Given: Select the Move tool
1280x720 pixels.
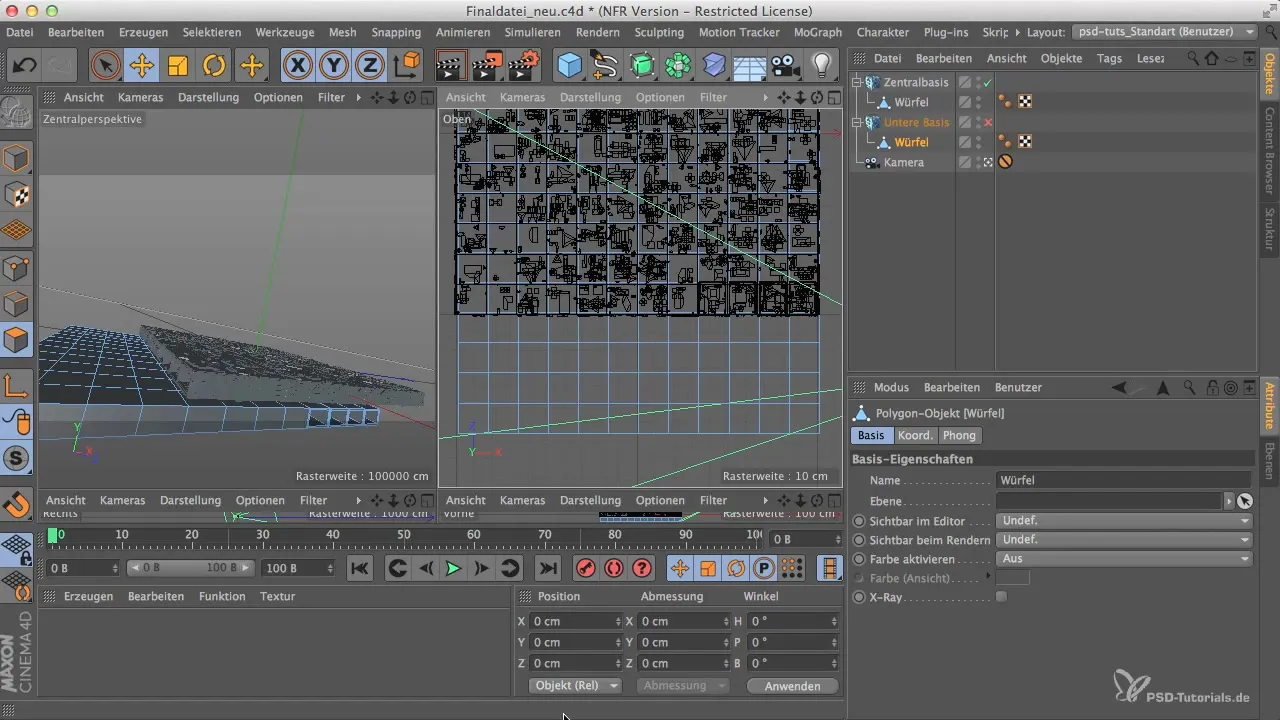Looking at the screenshot, I should pos(141,66).
